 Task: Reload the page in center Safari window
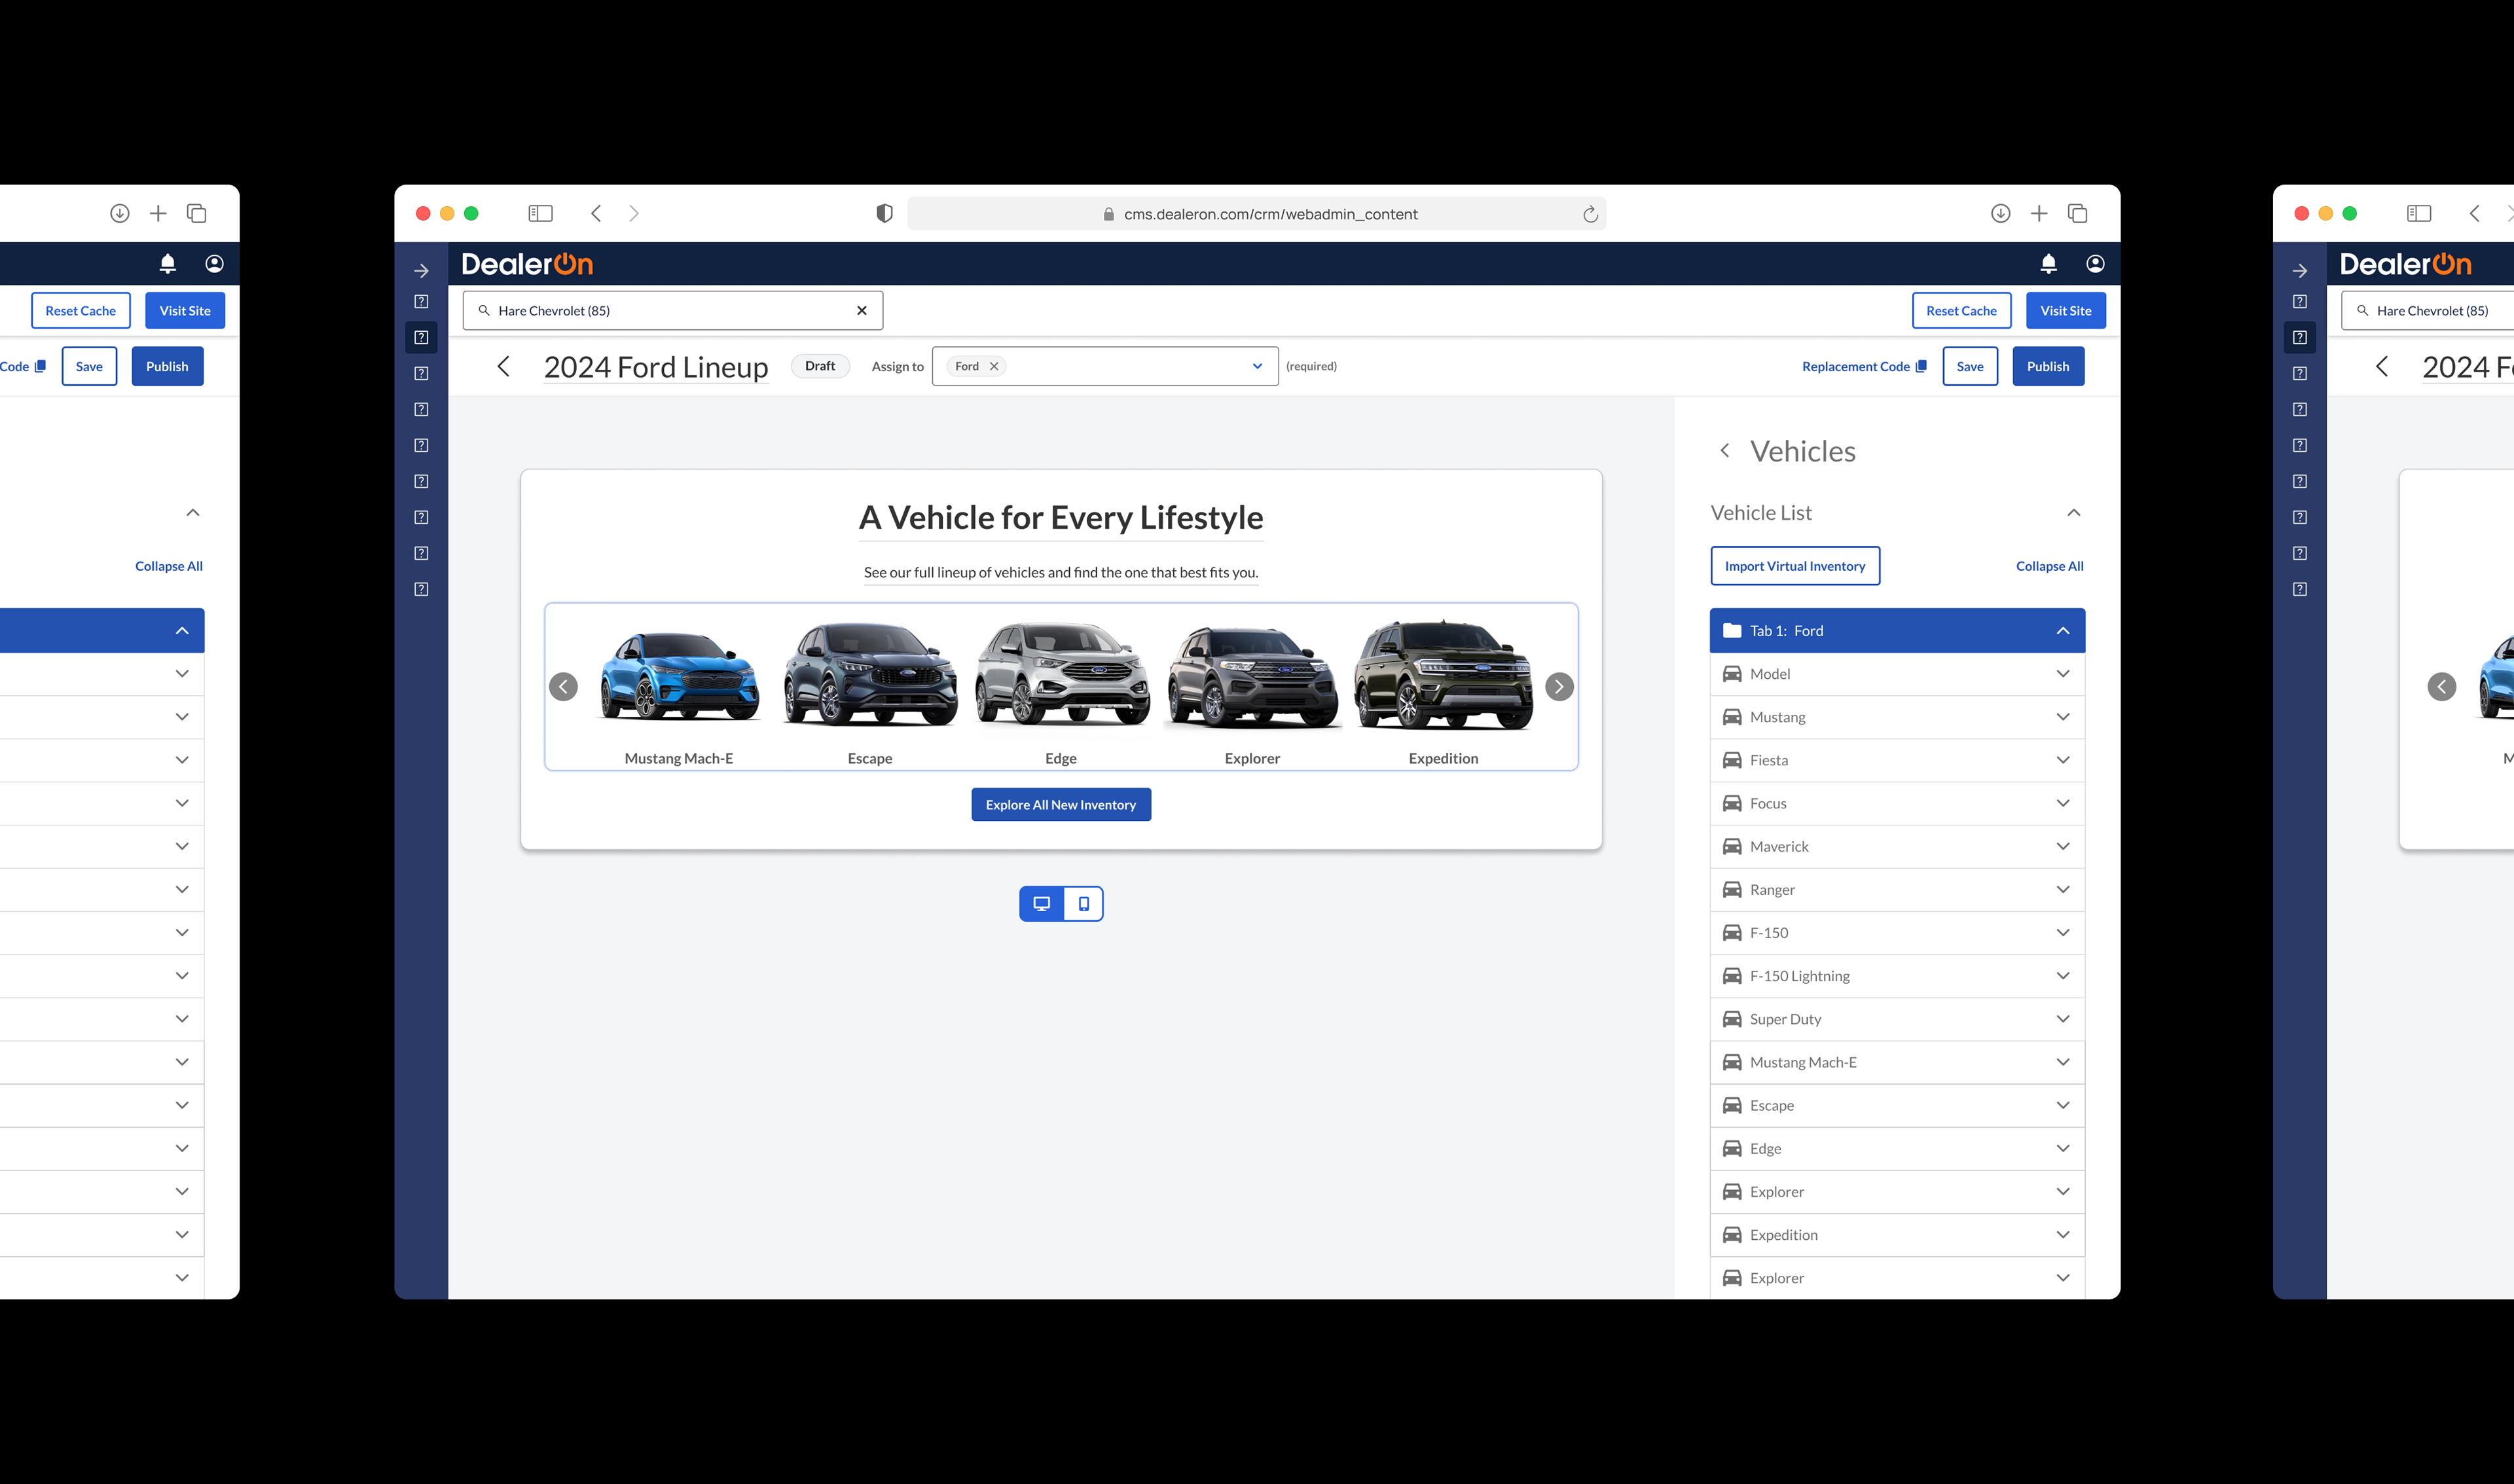(1590, 214)
